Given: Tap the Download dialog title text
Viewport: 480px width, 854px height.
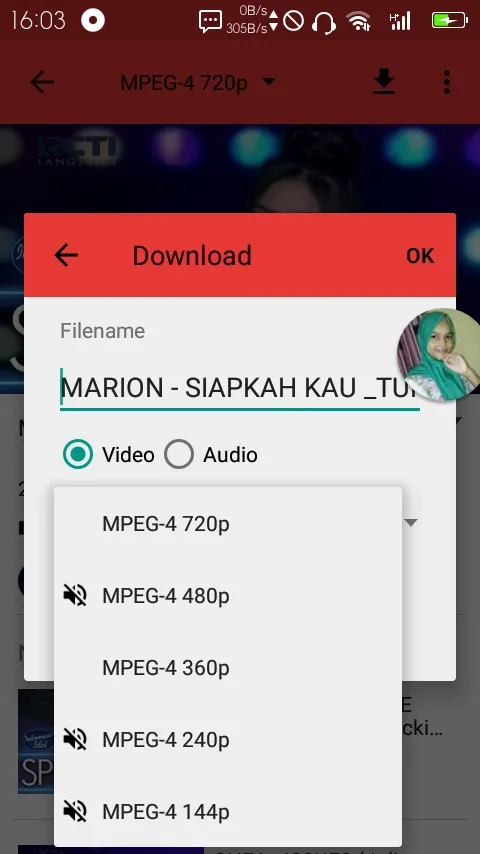Looking at the screenshot, I should pyautogui.click(x=192, y=255).
